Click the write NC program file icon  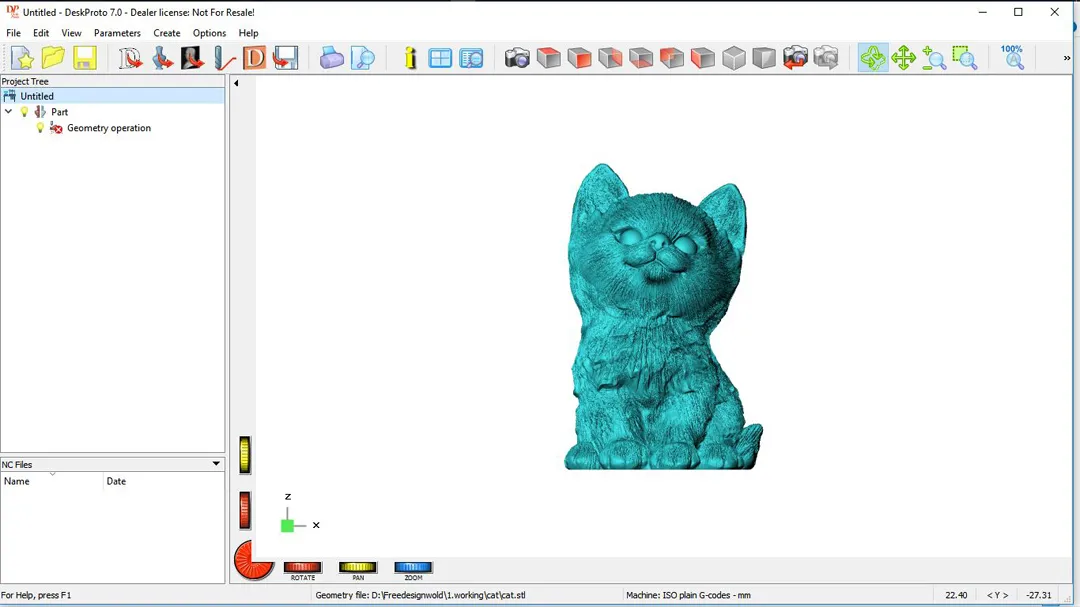[x=285, y=58]
